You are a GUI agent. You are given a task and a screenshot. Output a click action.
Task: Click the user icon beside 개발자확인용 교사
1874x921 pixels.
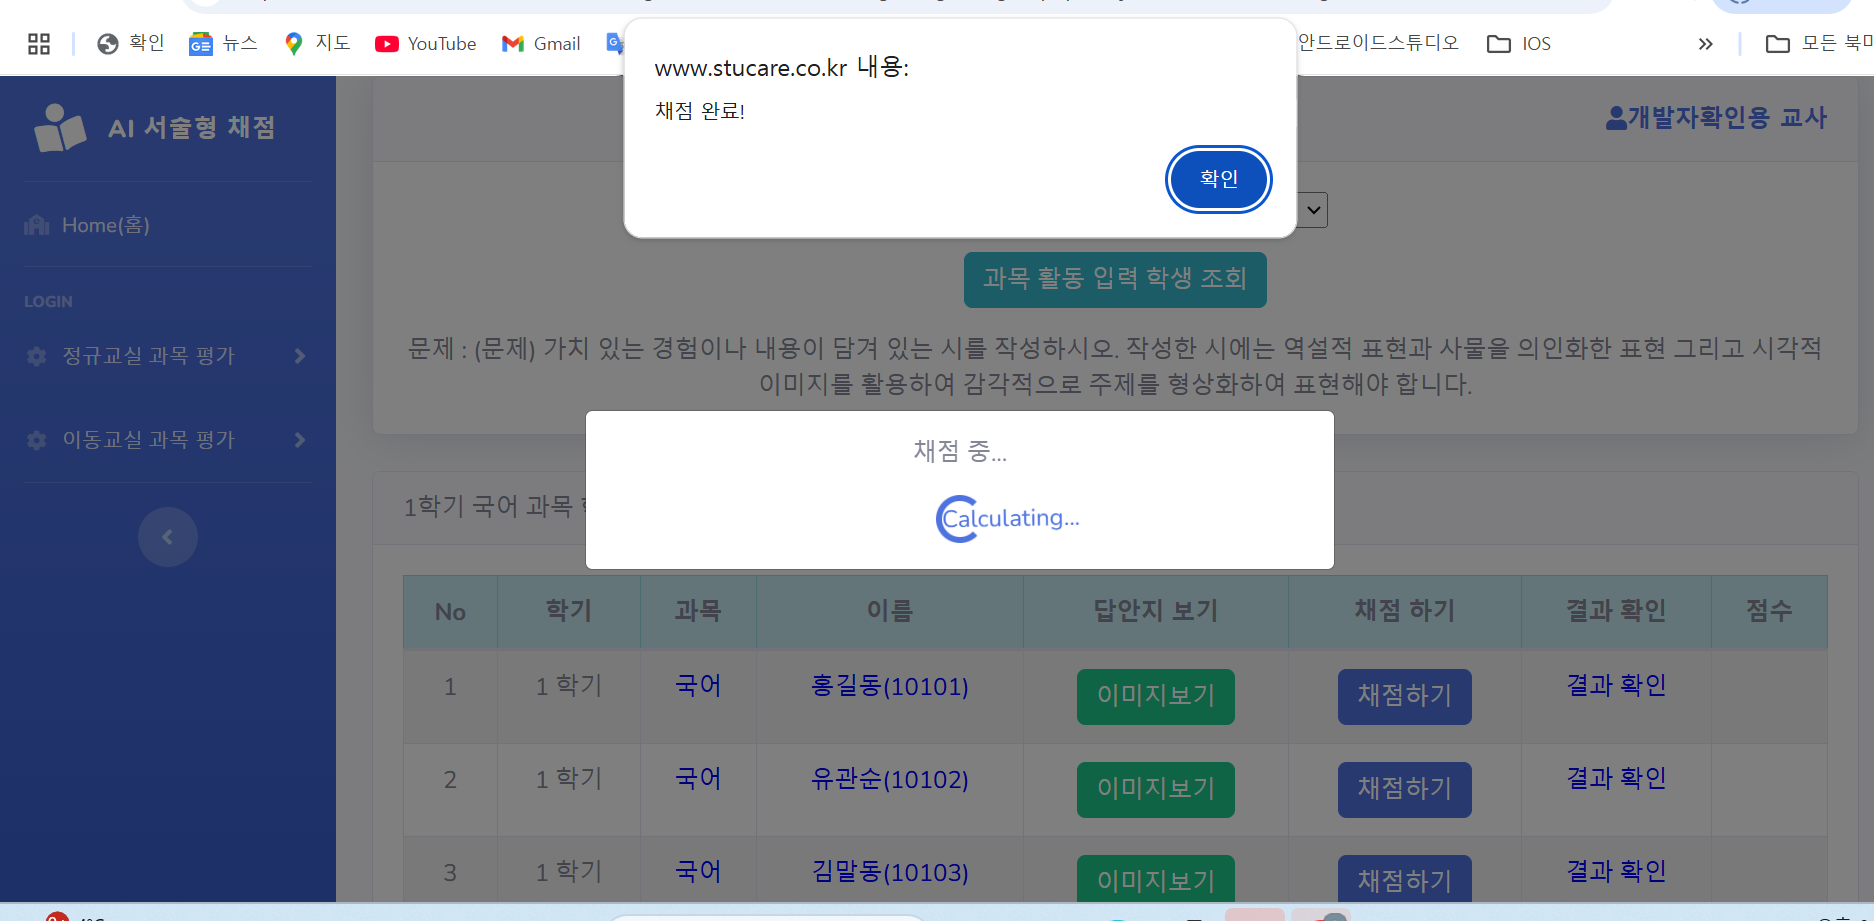click(1616, 118)
